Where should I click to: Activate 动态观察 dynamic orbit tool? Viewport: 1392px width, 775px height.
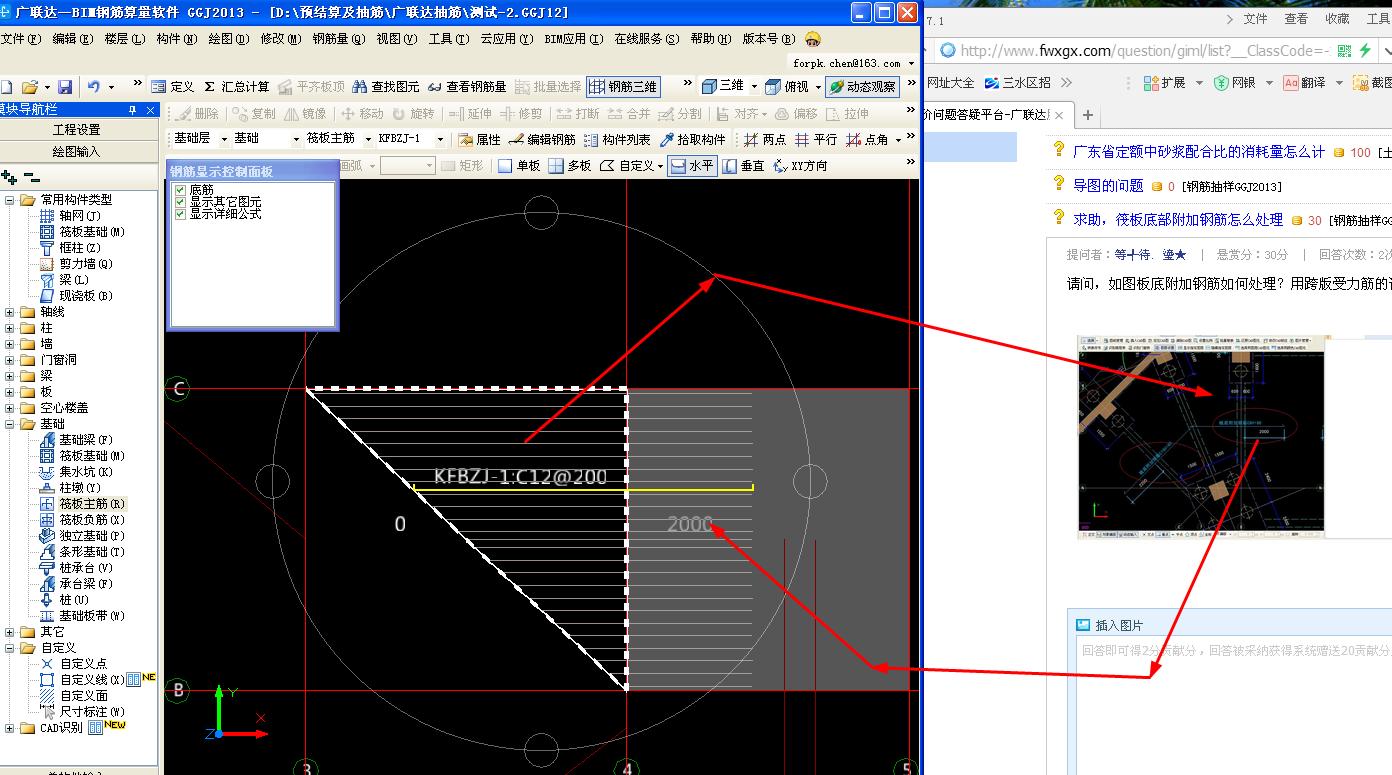pyautogui.click(x=862, y=87)
